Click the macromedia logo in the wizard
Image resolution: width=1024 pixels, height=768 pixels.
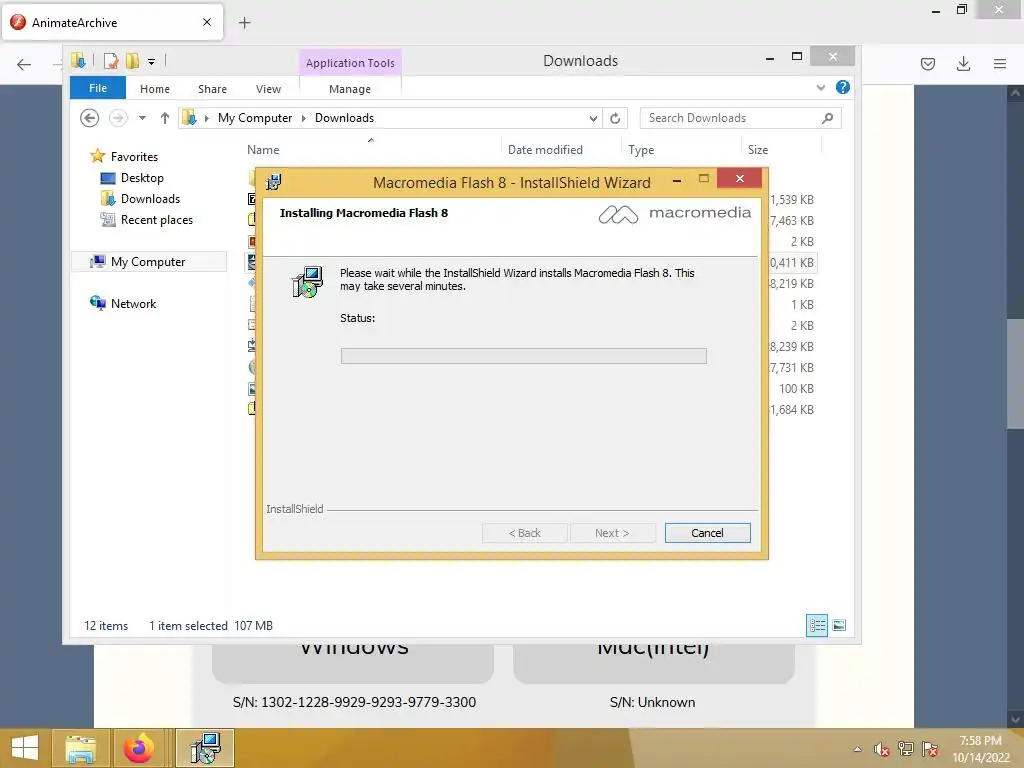pos(675,214)
